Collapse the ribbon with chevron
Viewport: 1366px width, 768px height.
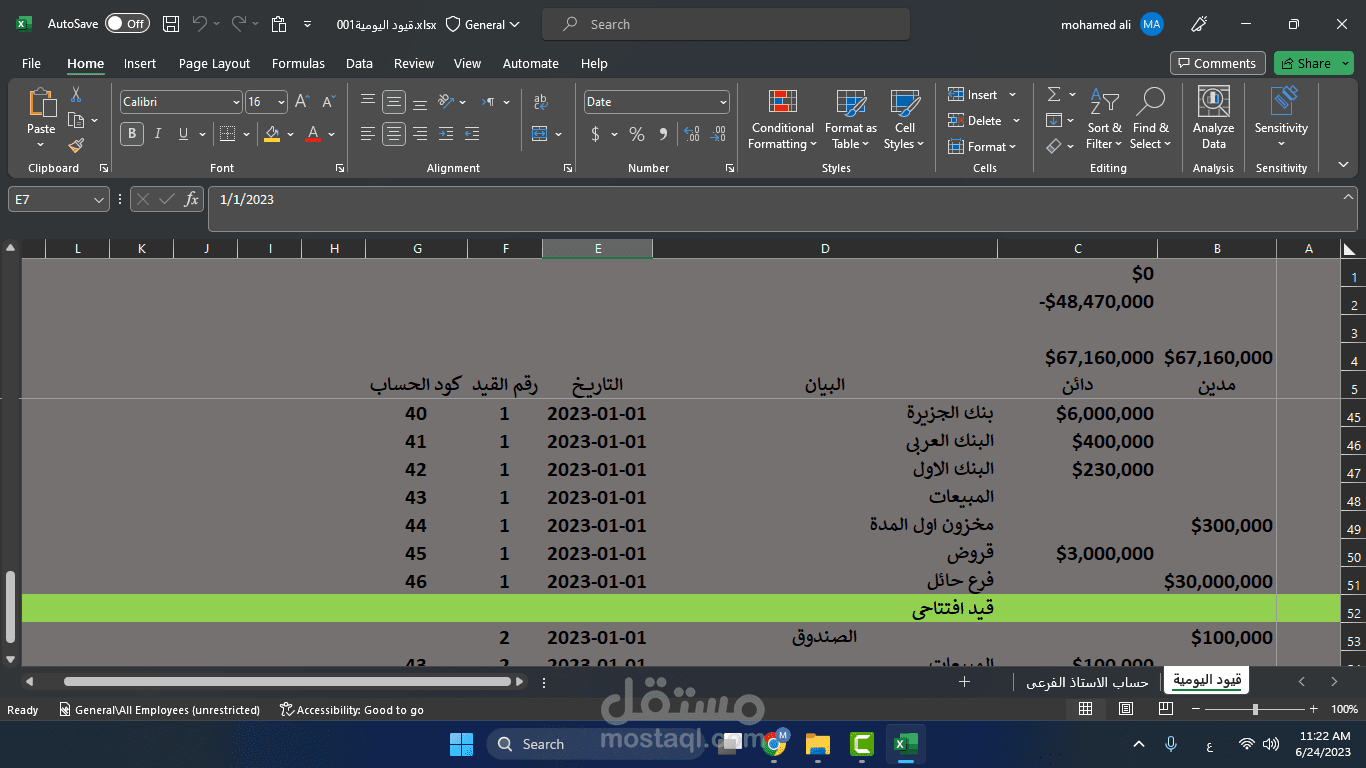(x=1343, y=164)
